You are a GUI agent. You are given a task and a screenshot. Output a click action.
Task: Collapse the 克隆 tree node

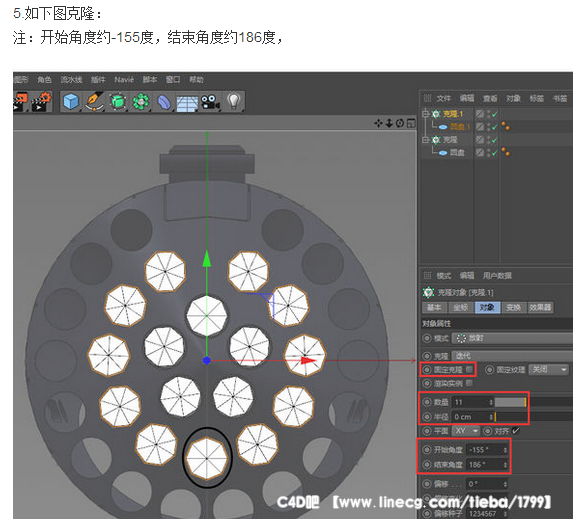425,140
